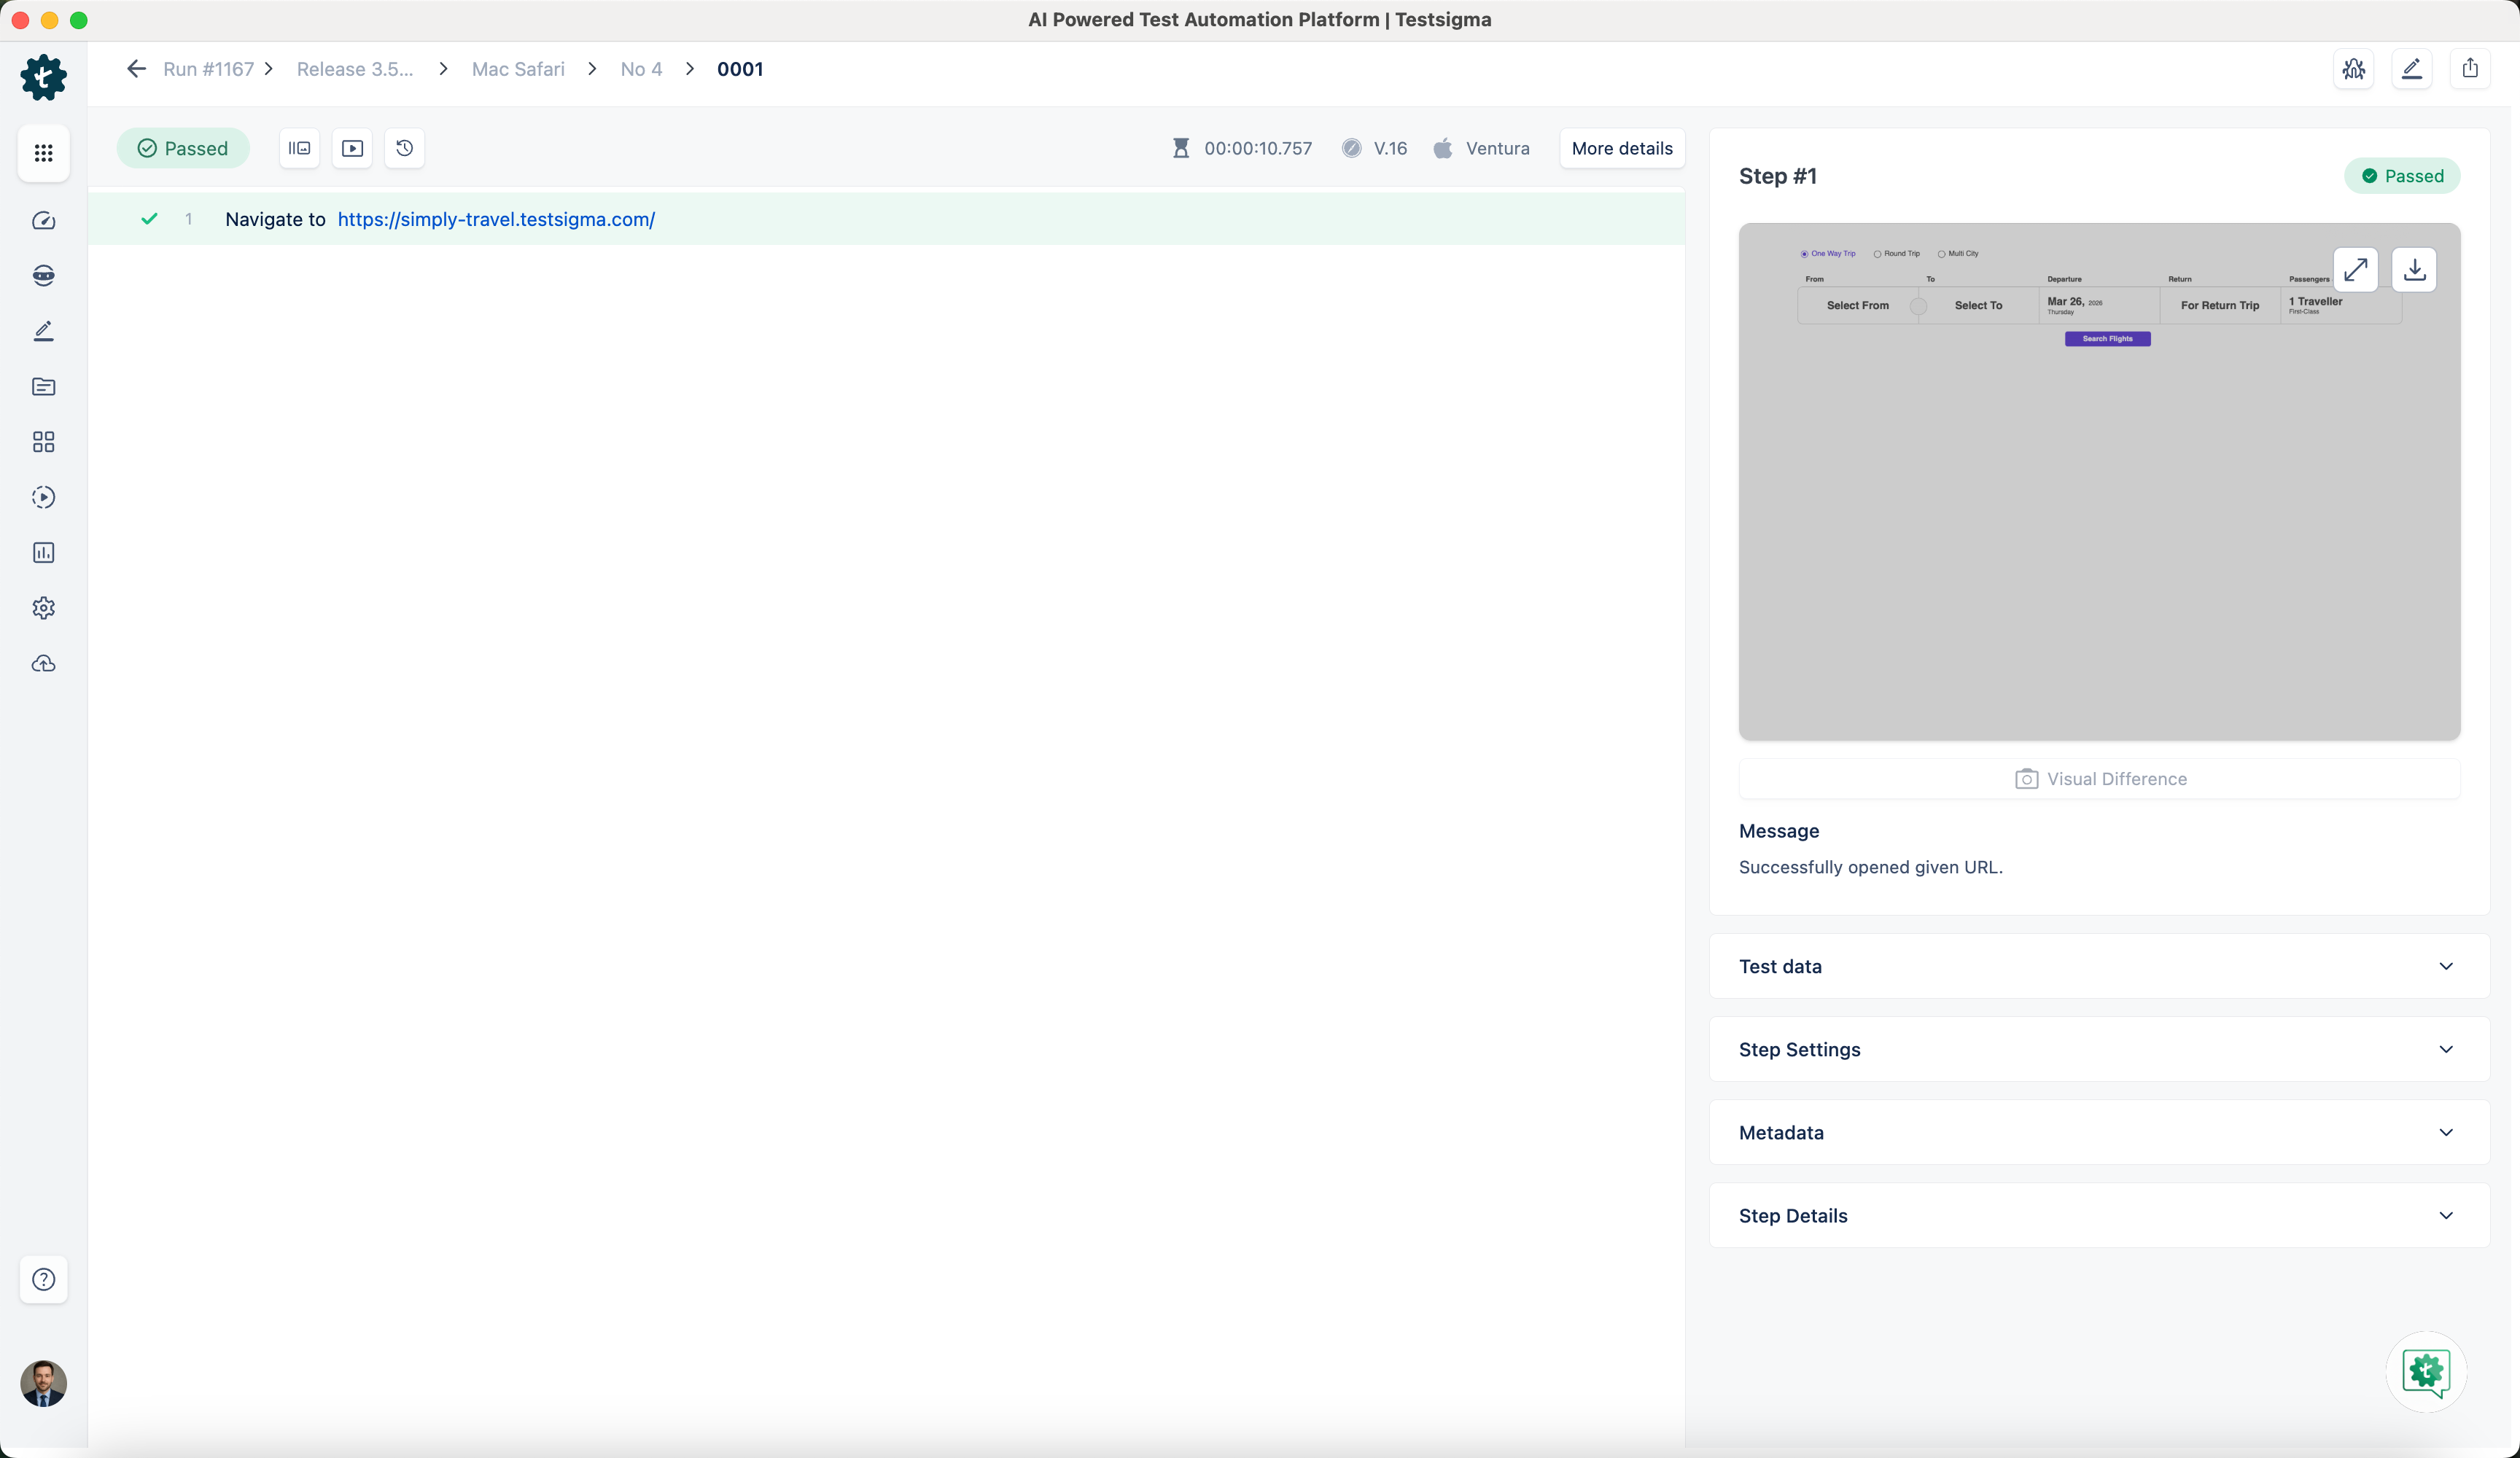Click the edit pencil icon at top right
This screenshot has height=1458, width=2520.
[2411, 69]
